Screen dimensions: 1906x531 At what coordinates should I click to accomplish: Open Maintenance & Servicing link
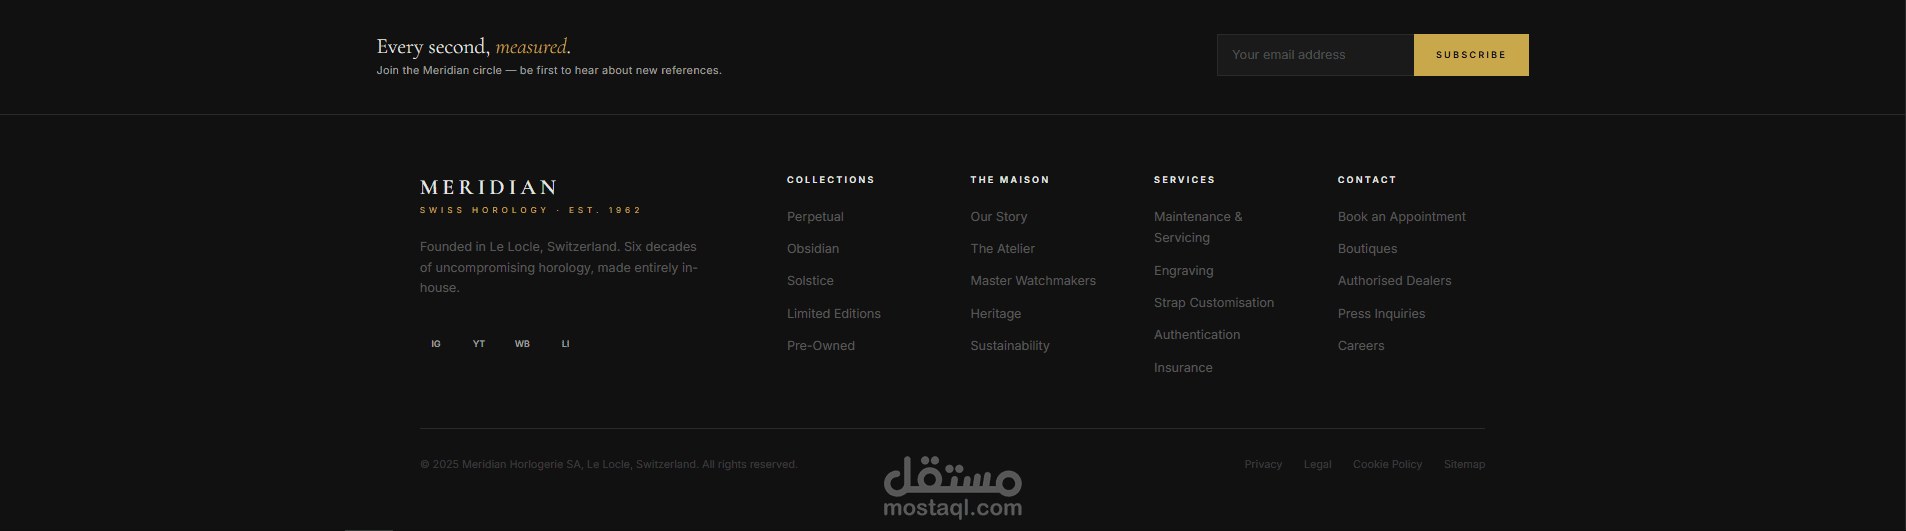1198,227
